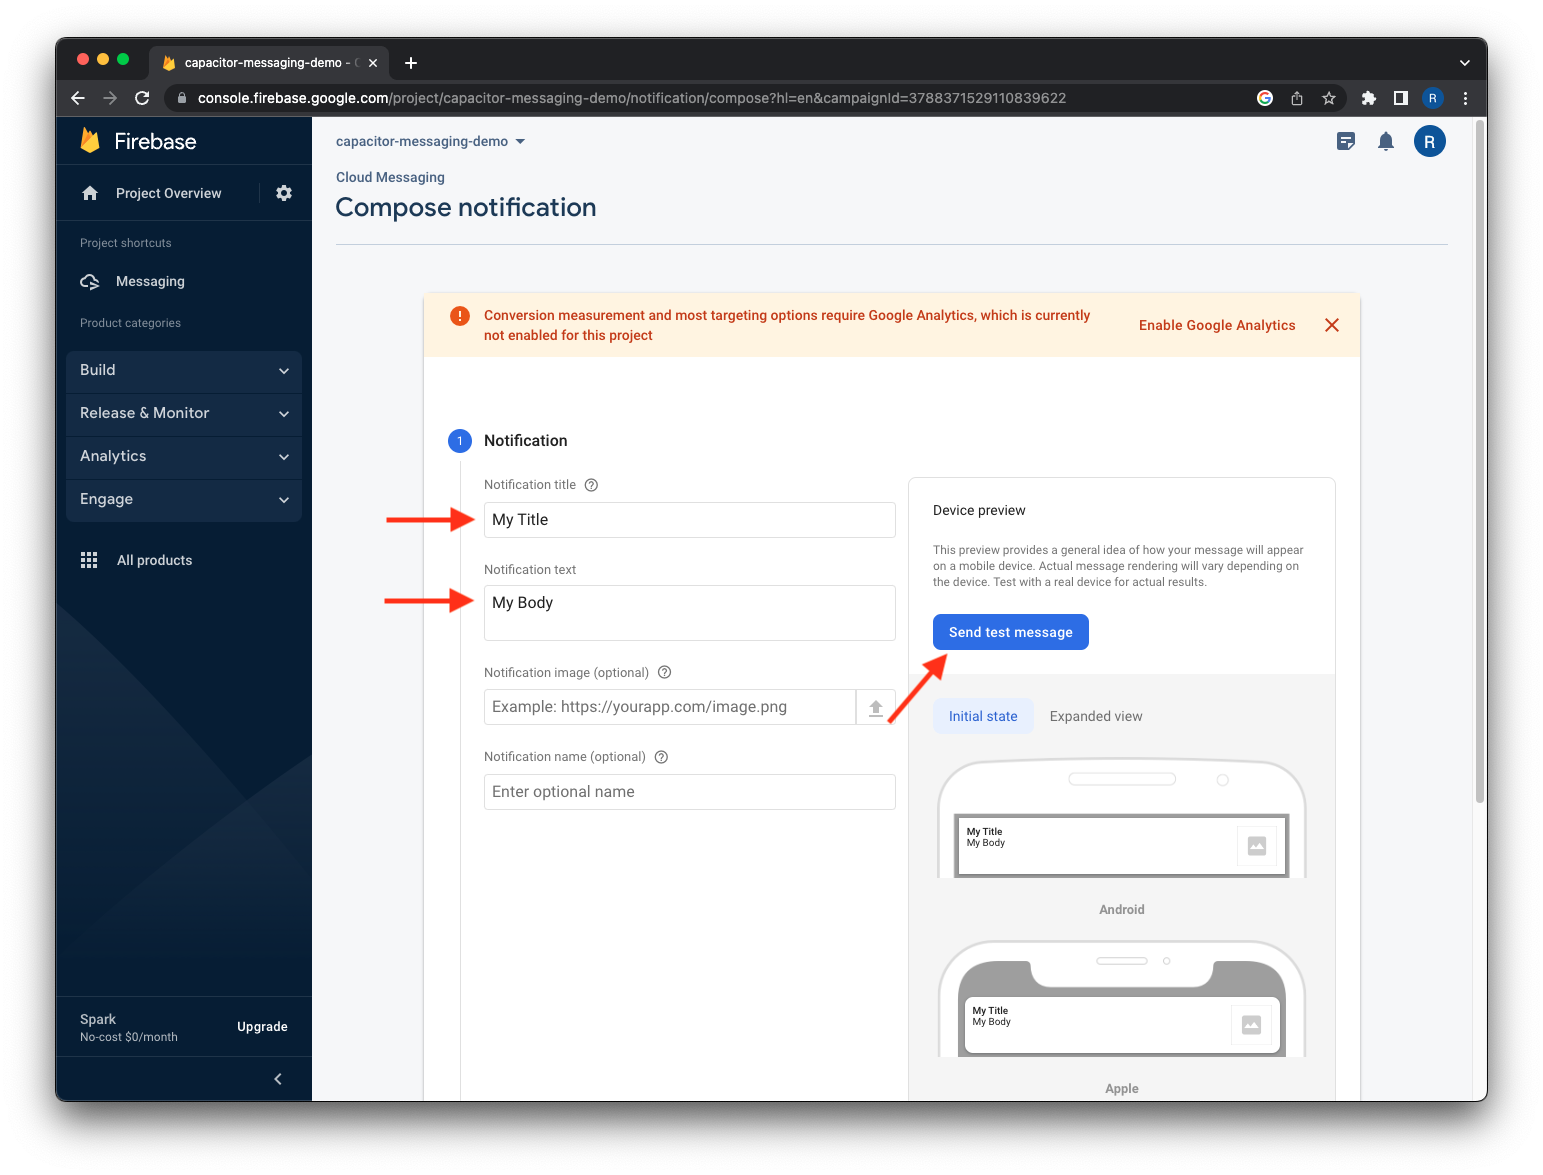Click the Enter optional name input field

coord(689,791)
